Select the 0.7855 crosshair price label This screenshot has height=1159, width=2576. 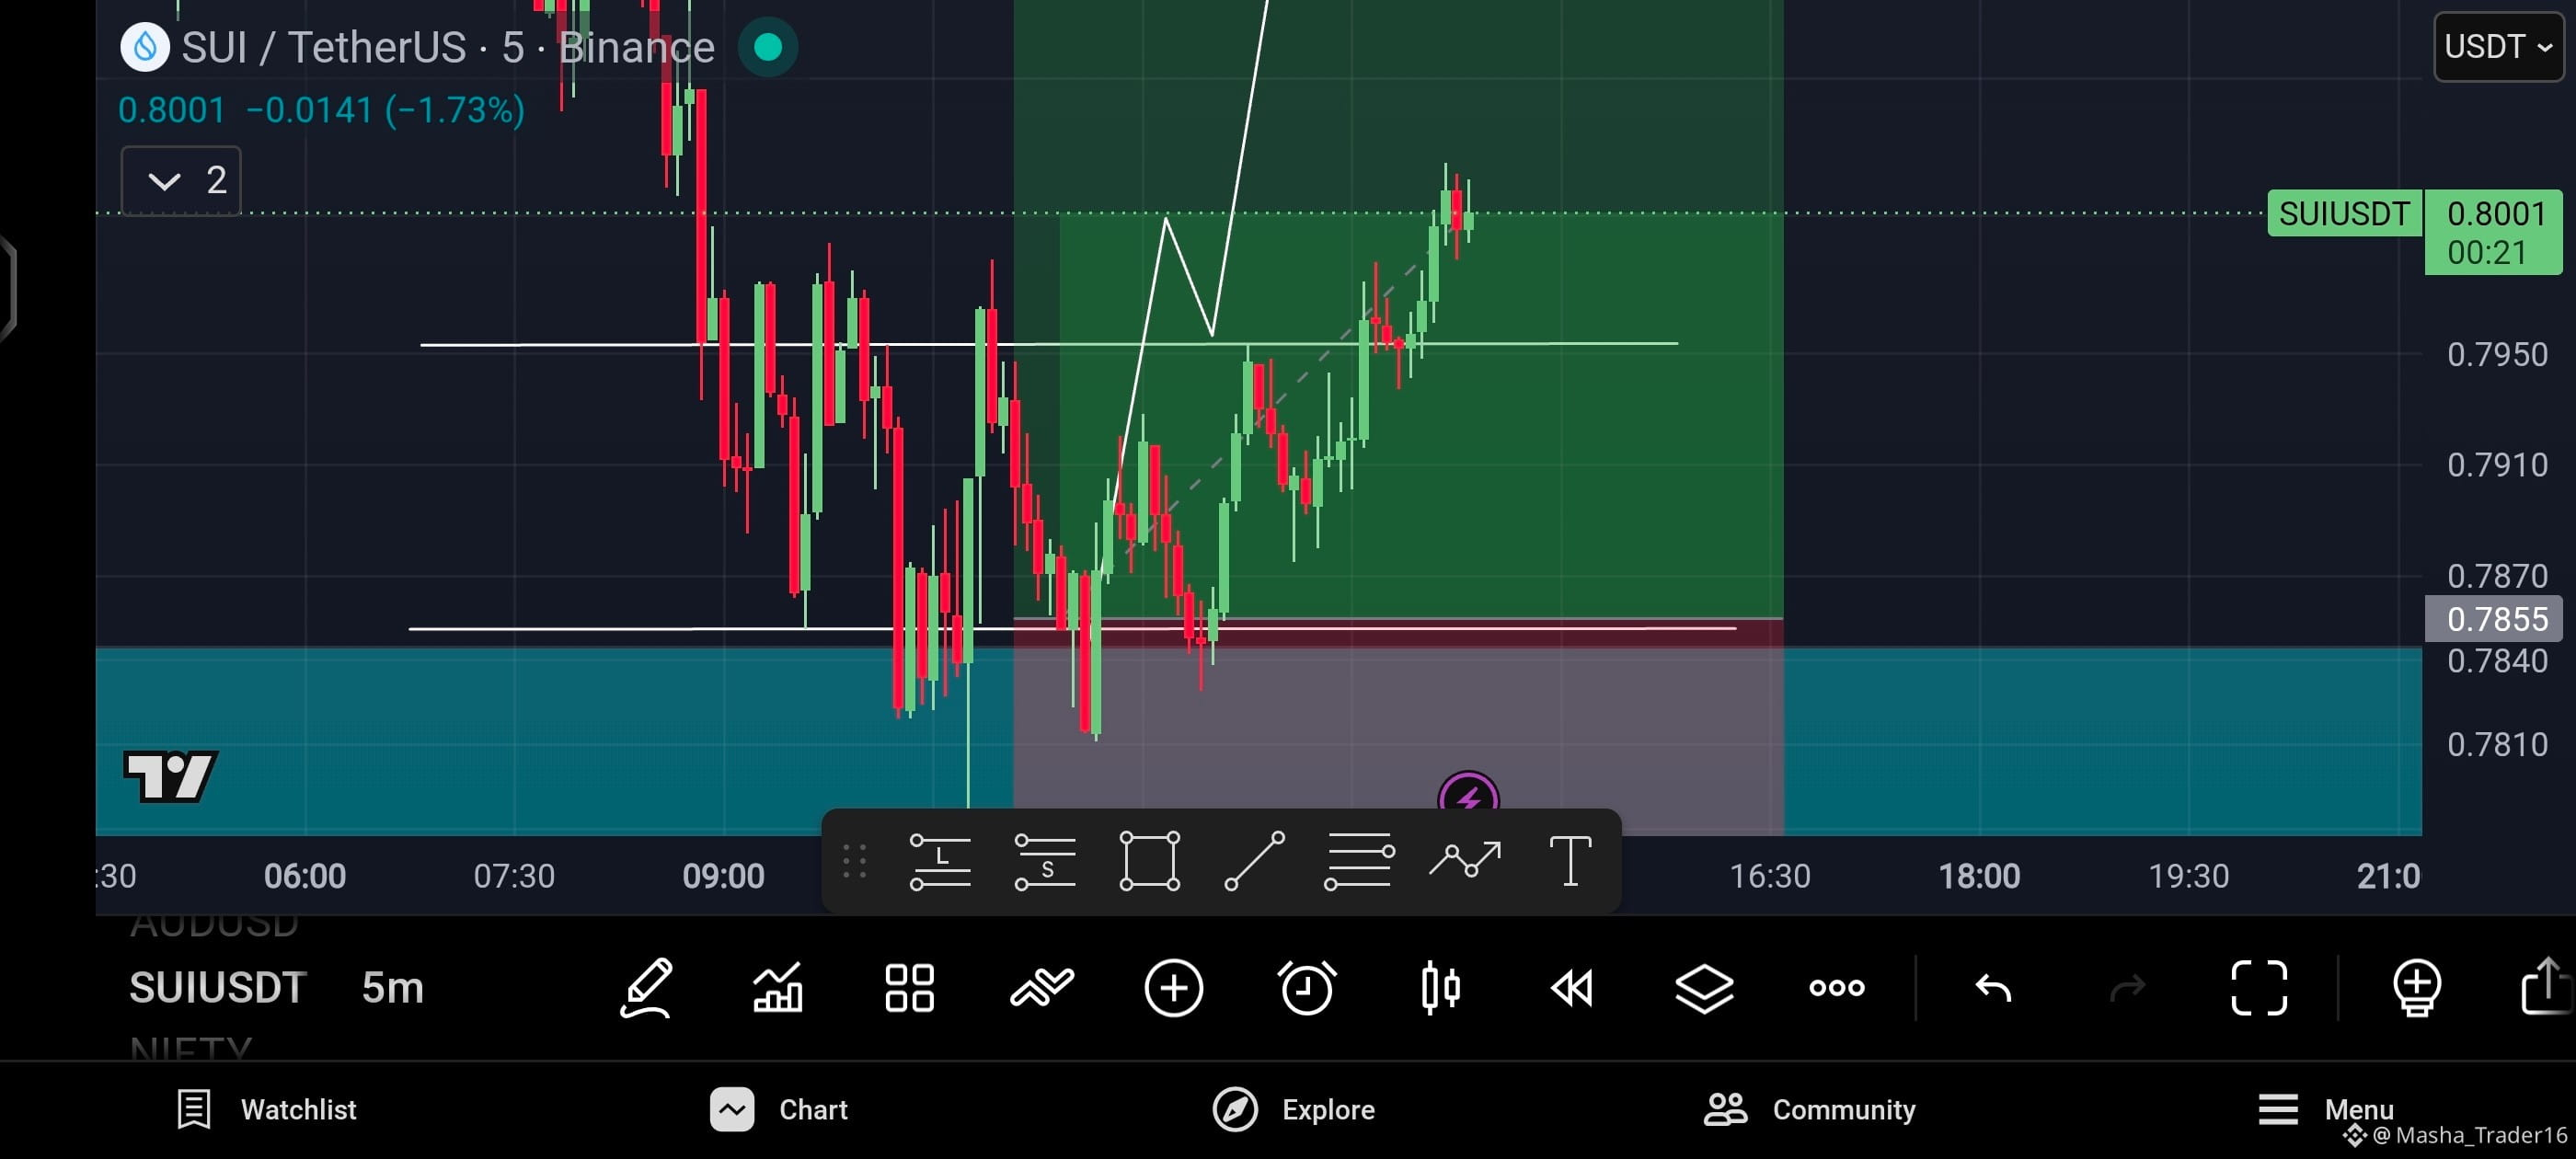(2496, 619)
